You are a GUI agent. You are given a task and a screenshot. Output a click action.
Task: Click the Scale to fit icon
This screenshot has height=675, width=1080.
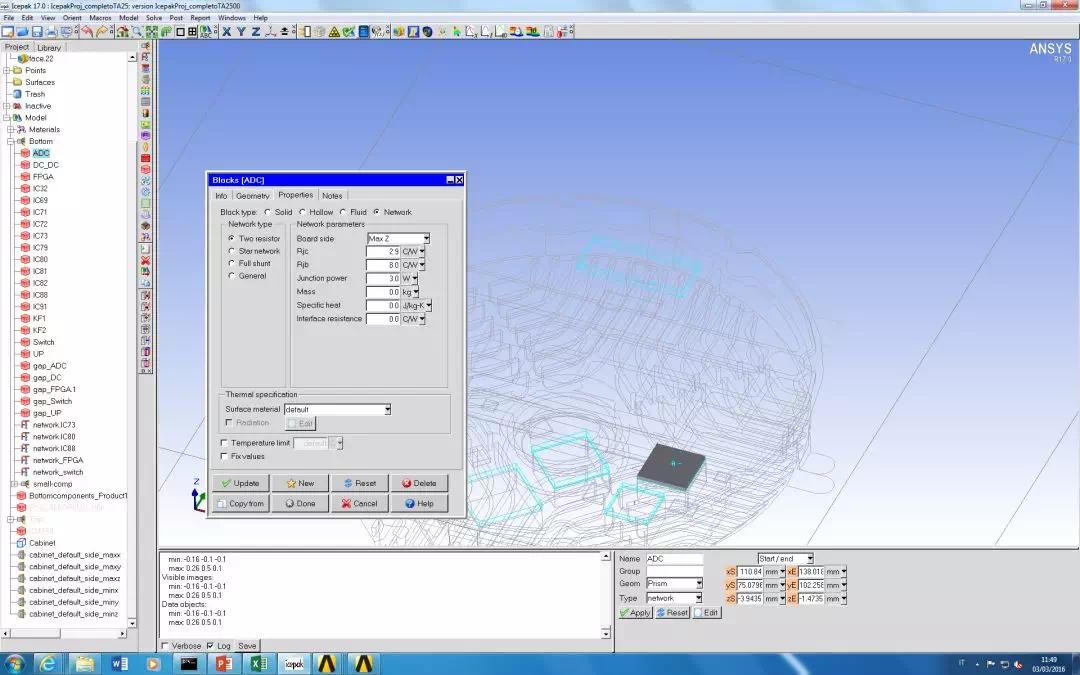(152, 32)
